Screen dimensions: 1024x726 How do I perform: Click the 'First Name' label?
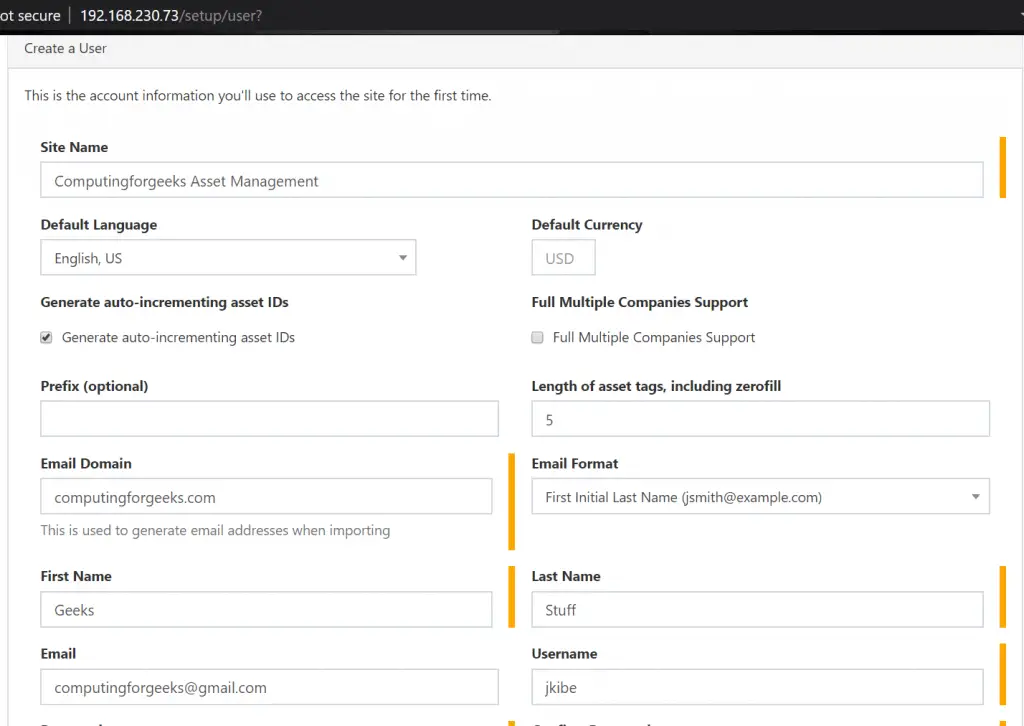click(76, 576)
